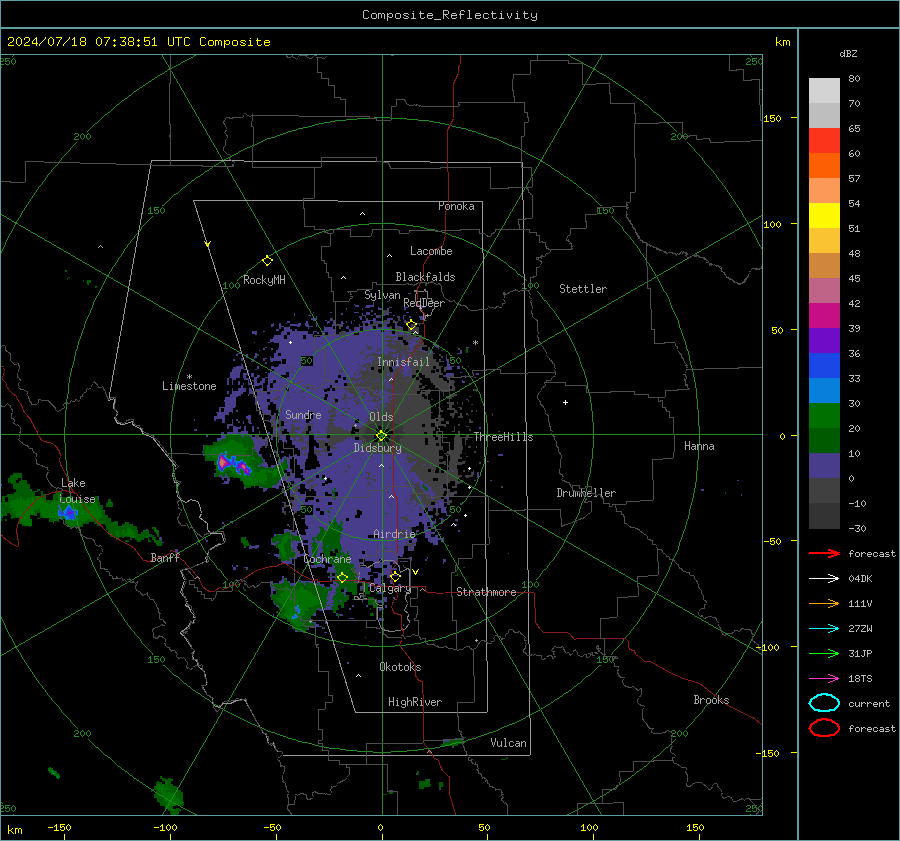
Task: Click the asterisk marker above Limestone
Action: (189, 377)
